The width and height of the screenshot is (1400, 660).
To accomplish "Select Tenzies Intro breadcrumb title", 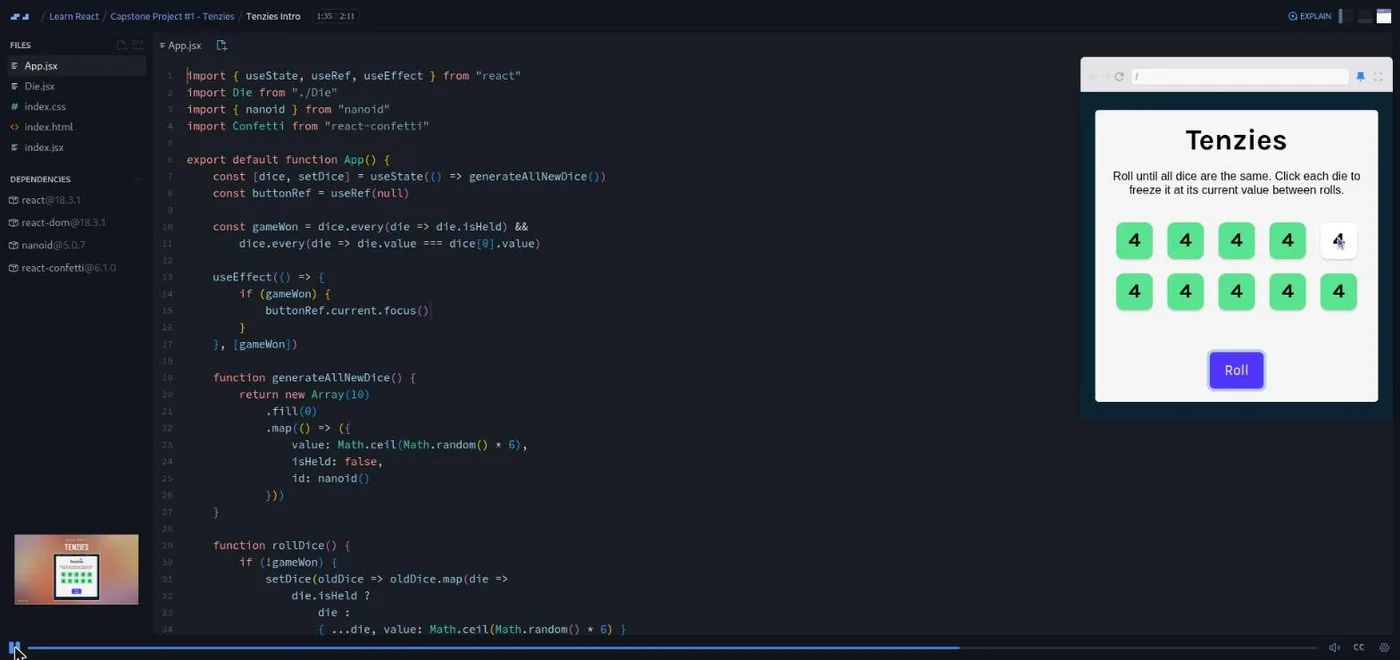I will click(273, 16).
